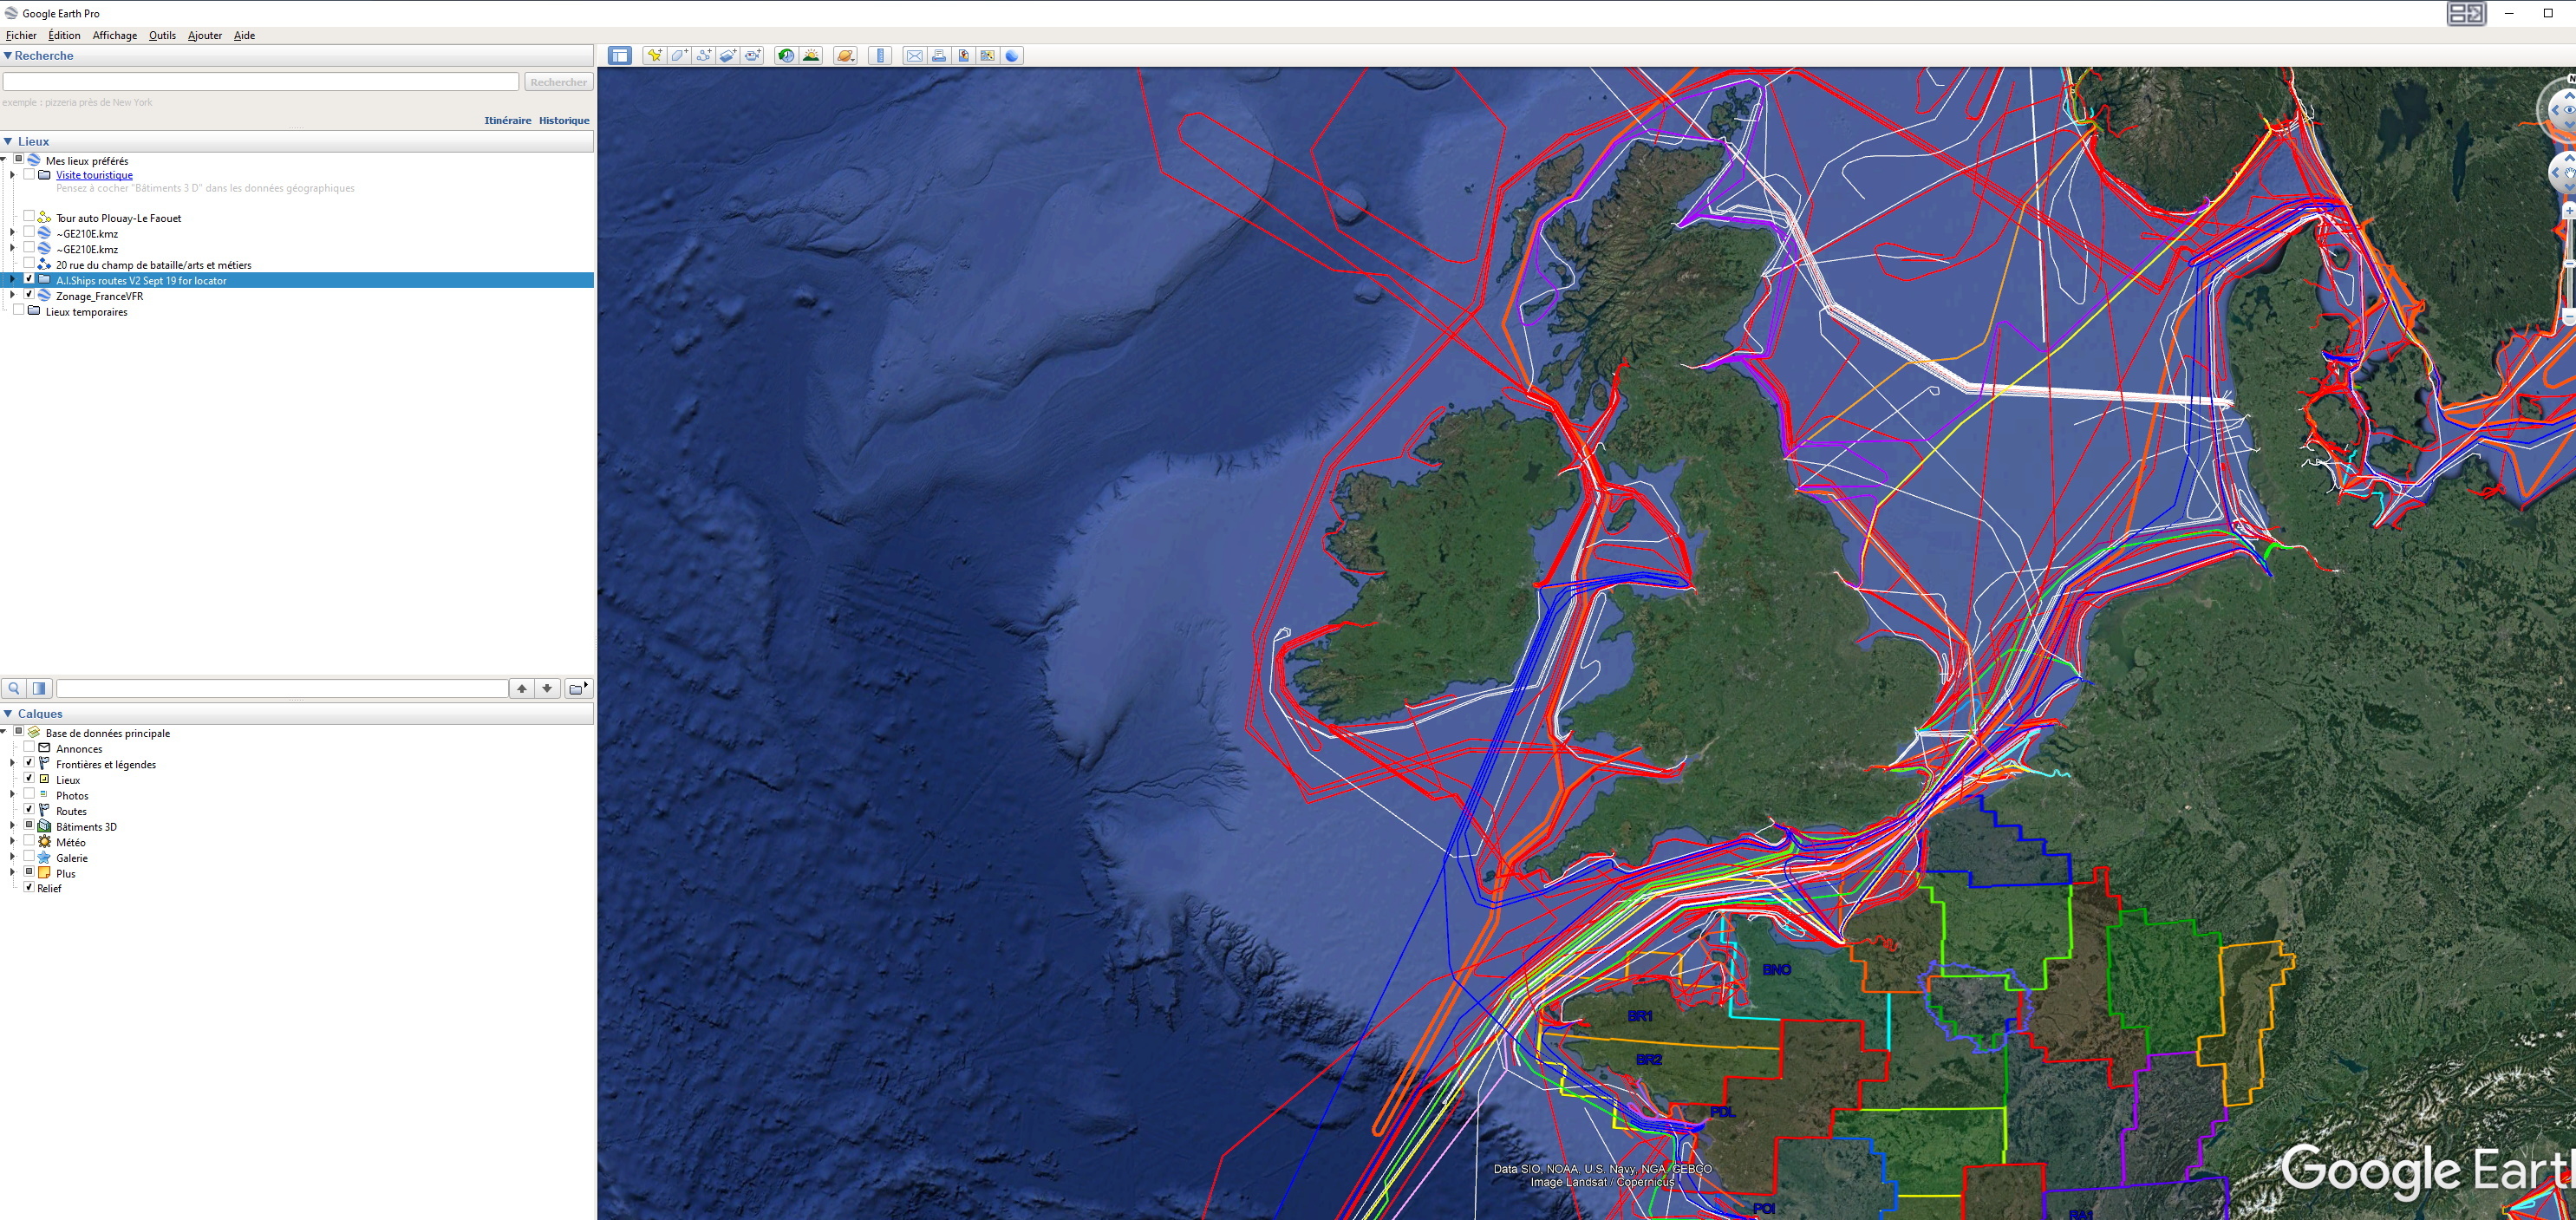Move item down with down arrow

coord(547,688)
